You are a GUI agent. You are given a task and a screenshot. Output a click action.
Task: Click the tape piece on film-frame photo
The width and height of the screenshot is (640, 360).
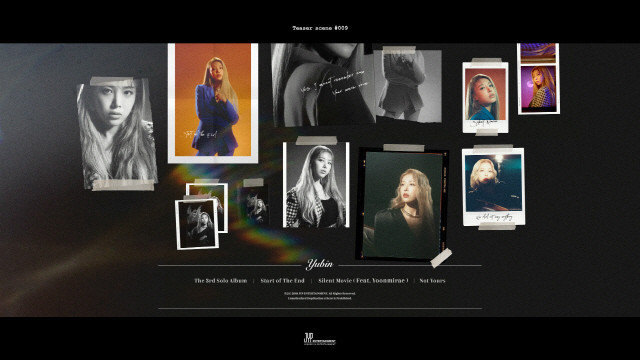coord(441,258)
